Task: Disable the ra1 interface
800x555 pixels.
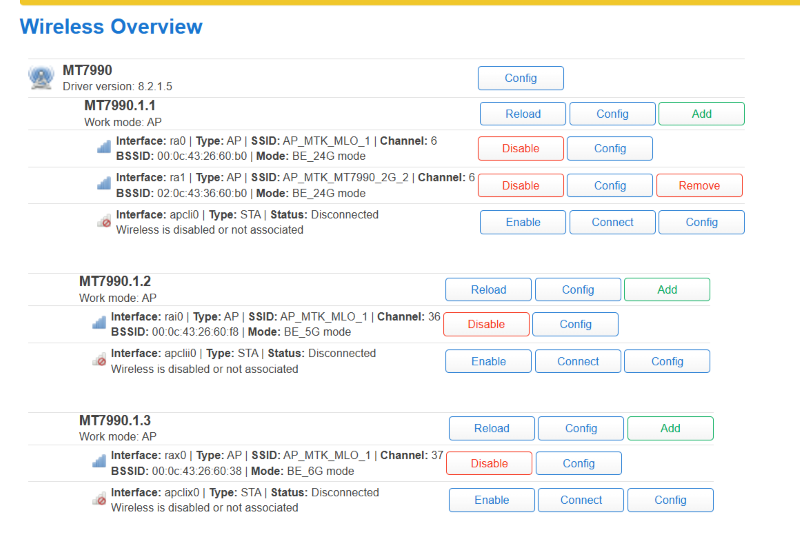Action: (x=521, y=185)
